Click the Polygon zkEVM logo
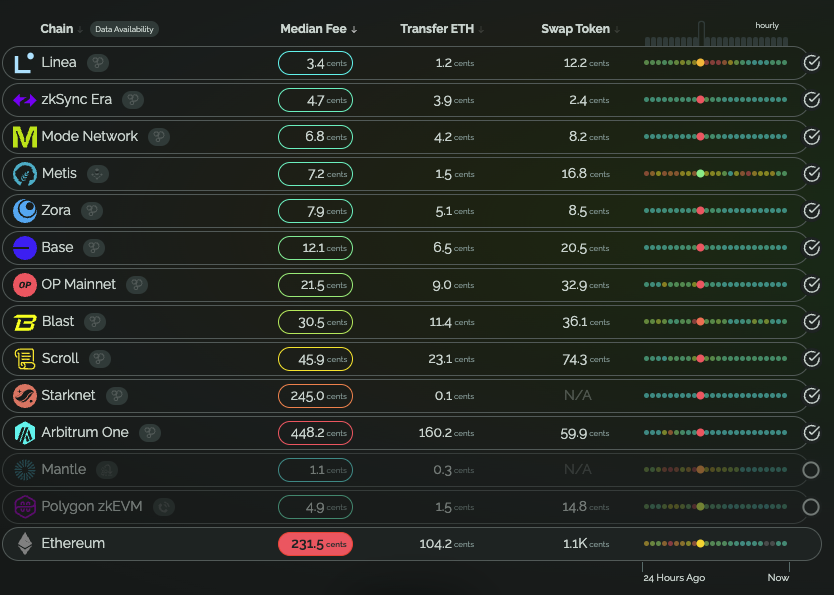834x595 pixels. click(x=24, y=507)
